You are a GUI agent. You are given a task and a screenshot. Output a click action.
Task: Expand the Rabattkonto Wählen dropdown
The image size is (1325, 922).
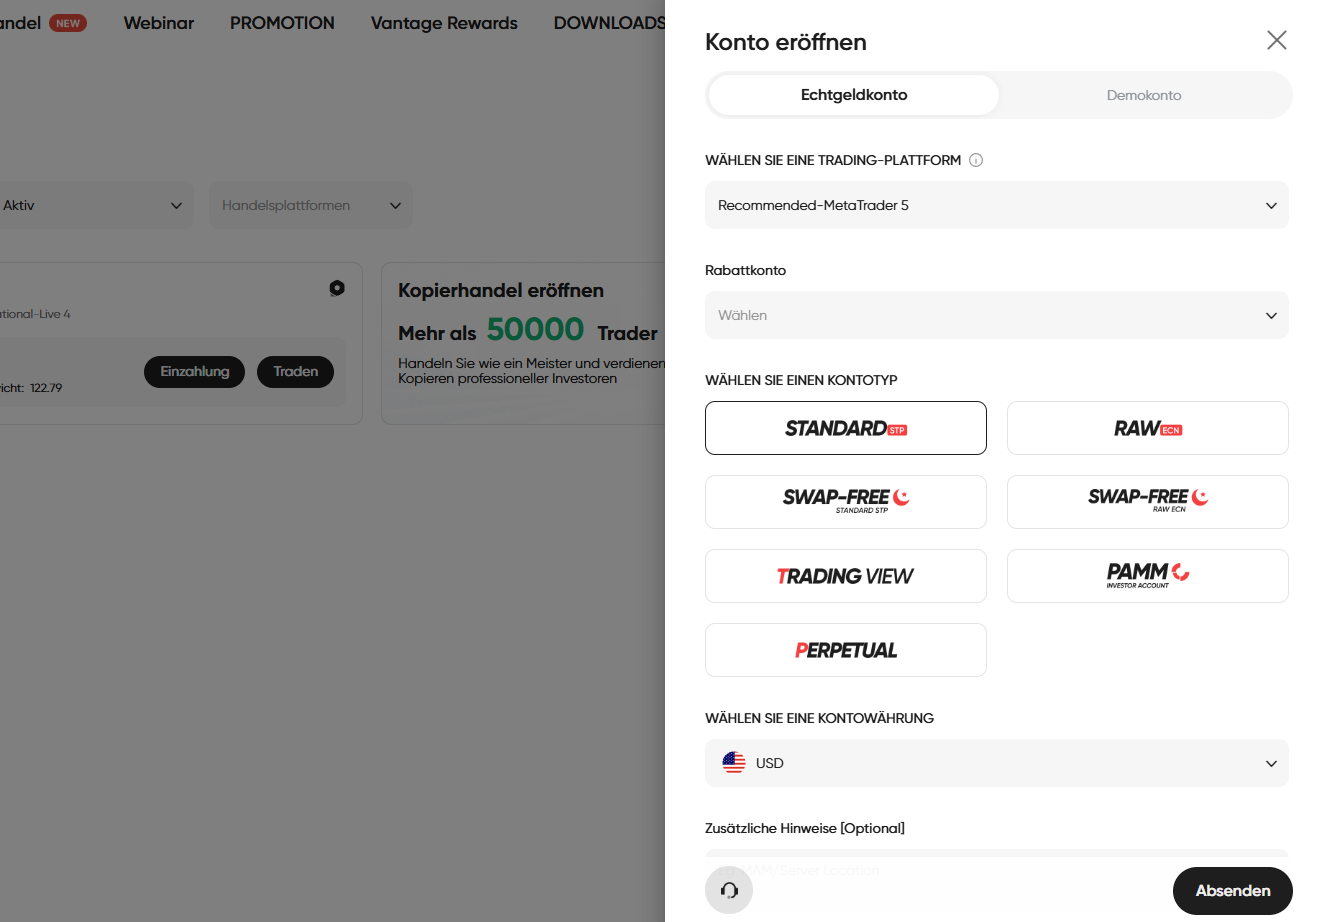point(996,315)
